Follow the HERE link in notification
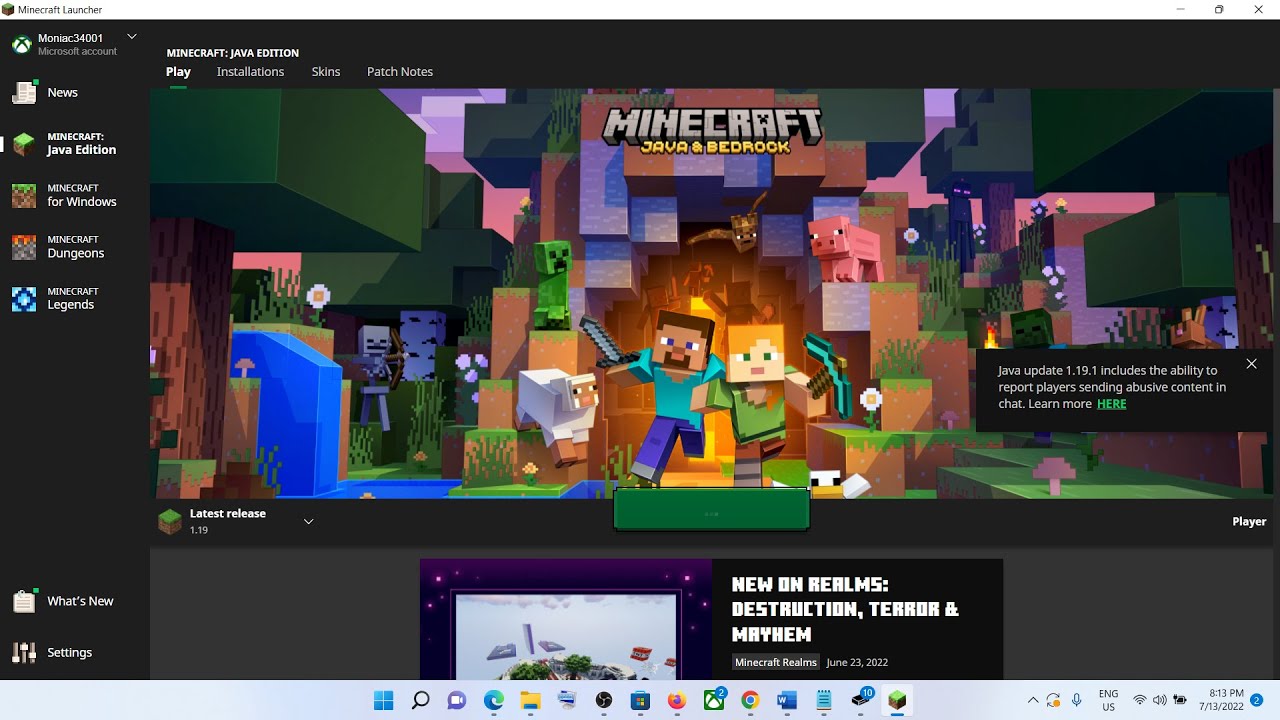The width and height of the screenshot is (1280, 720). [1111, 404]
